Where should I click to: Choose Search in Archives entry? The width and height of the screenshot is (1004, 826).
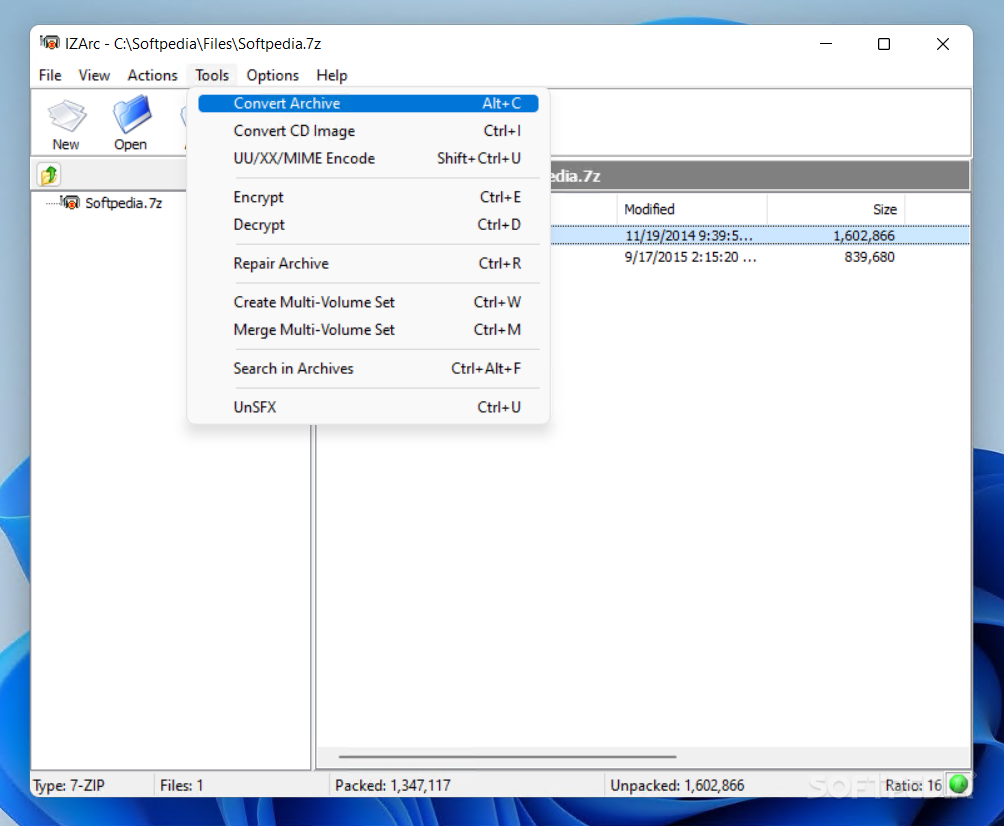368,368
